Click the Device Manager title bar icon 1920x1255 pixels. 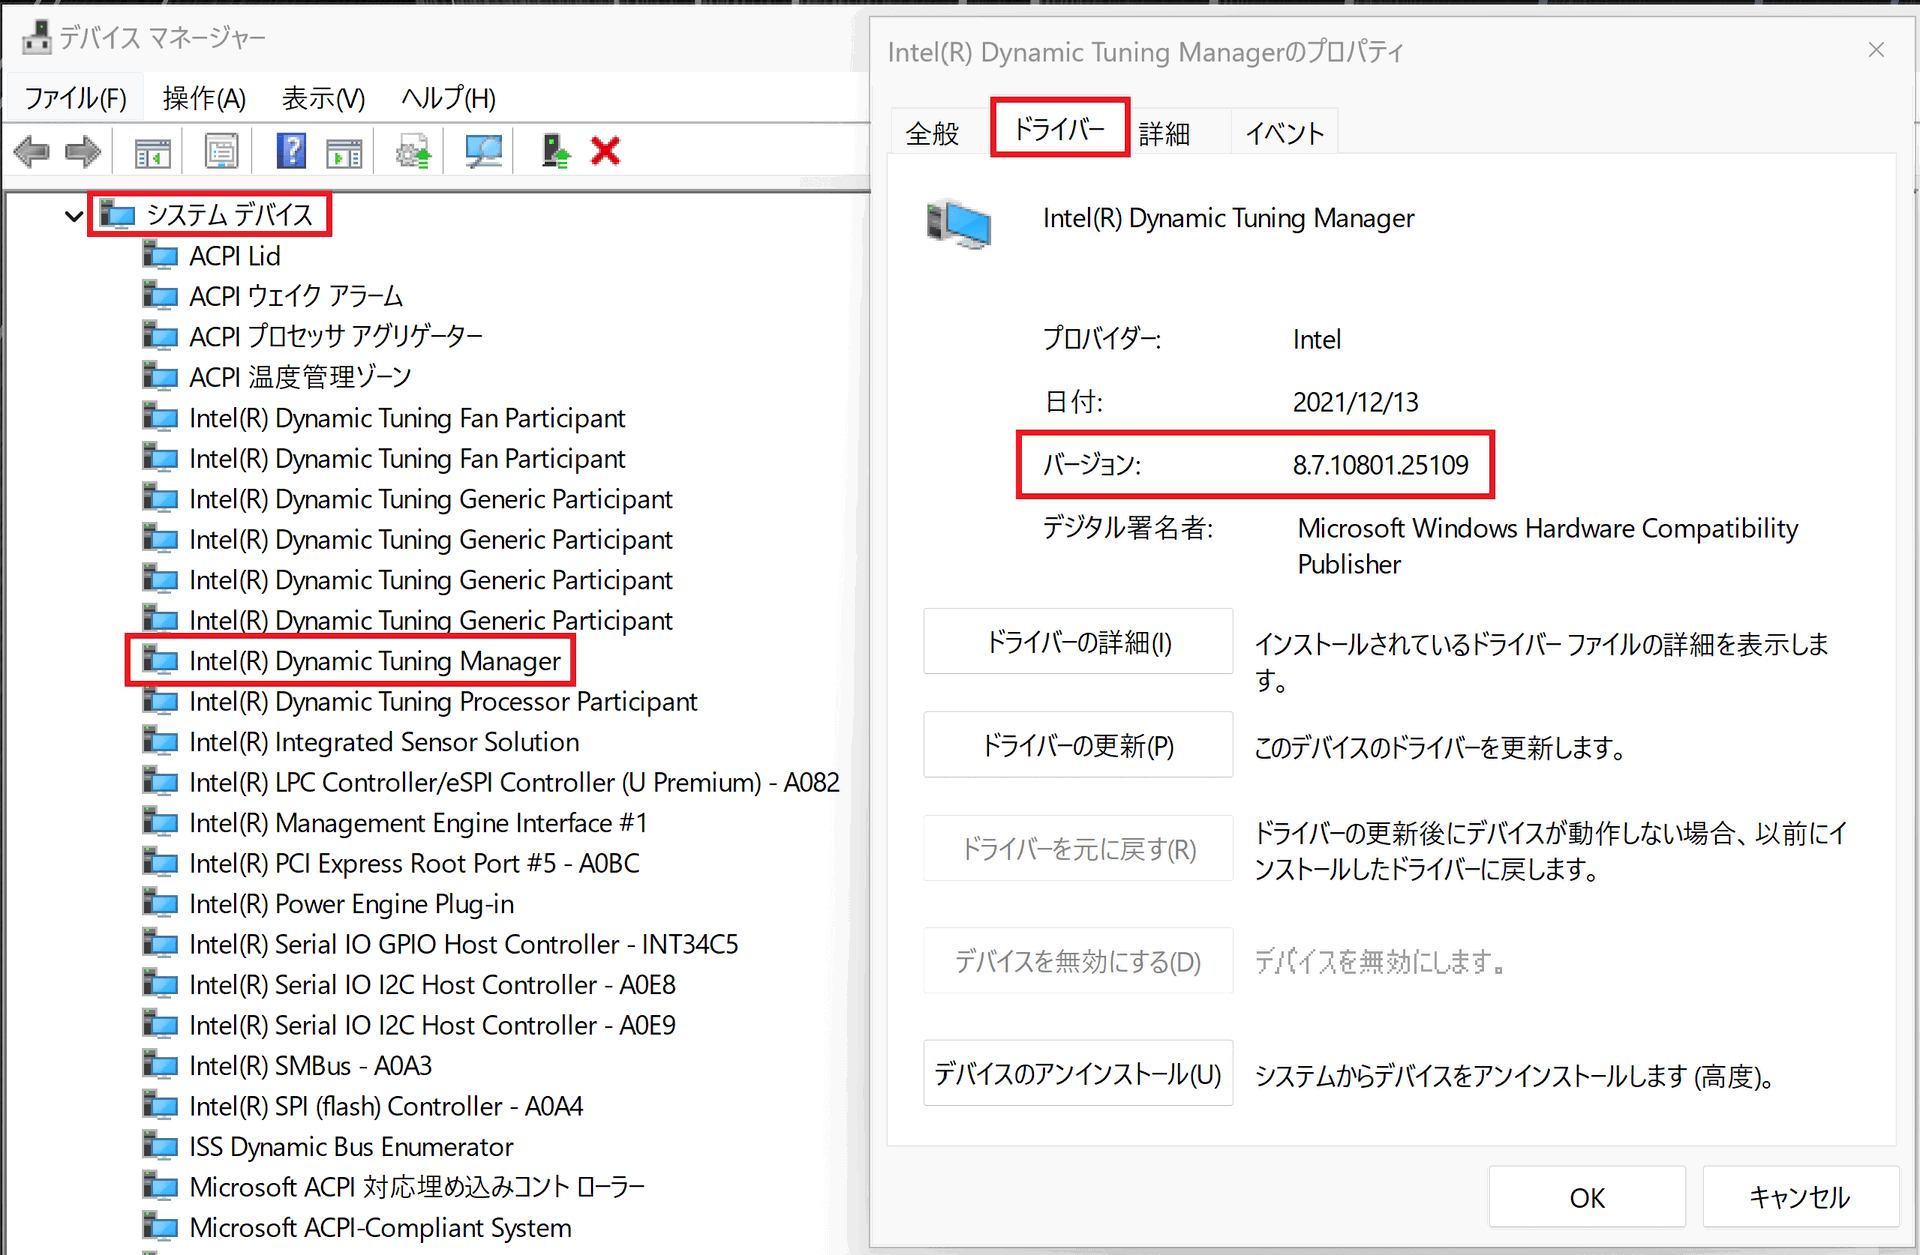pos(36,38)
